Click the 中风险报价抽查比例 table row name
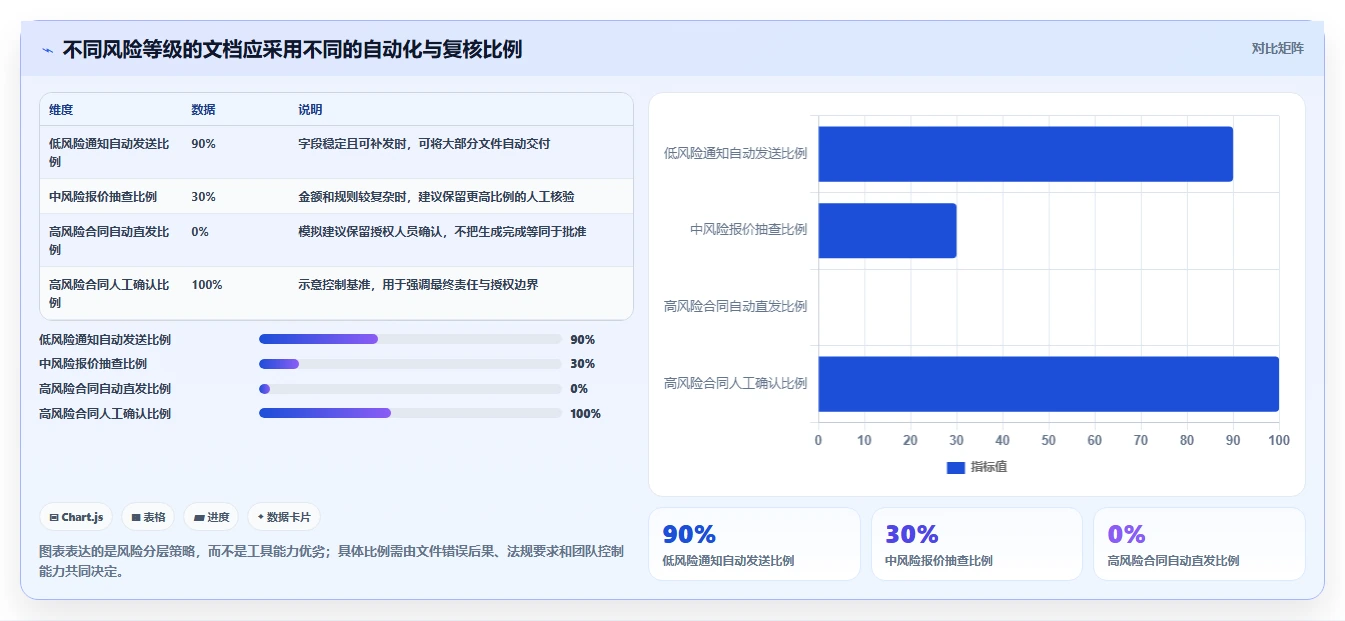The width and height of the screenshot is (1345, 621). click(x=103, y=197)
